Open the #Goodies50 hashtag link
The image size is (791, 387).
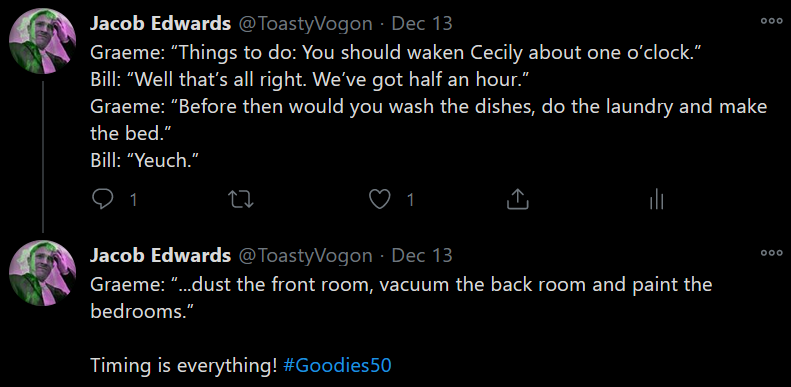[337, 365]
